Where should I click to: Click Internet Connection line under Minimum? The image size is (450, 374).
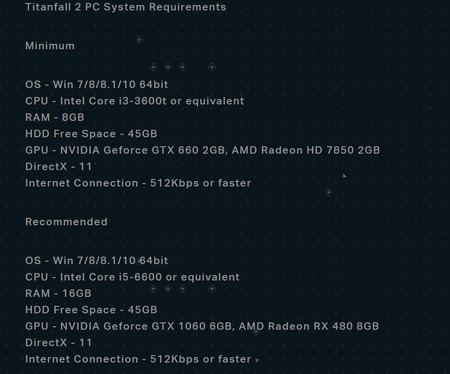[138, 183]
